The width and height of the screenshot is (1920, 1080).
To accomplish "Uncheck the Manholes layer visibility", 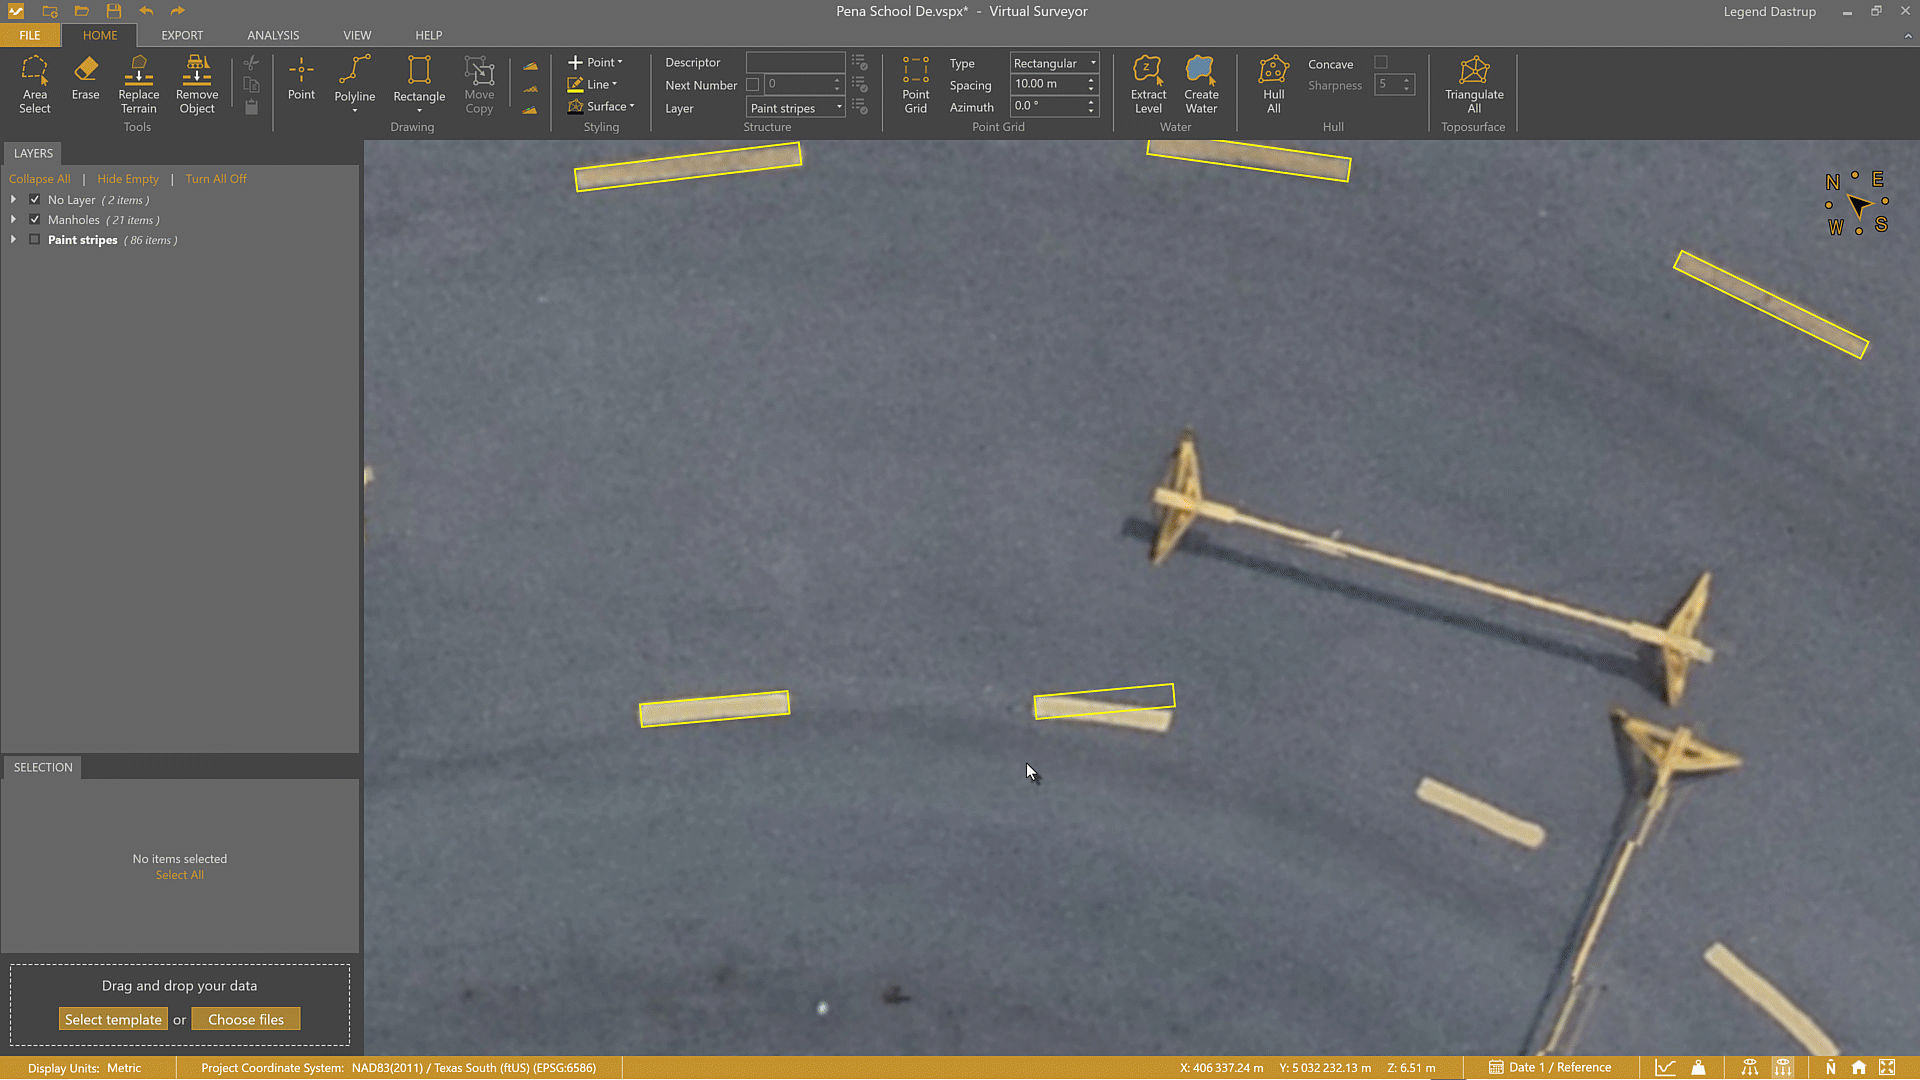I will click(x=35, y=220).
